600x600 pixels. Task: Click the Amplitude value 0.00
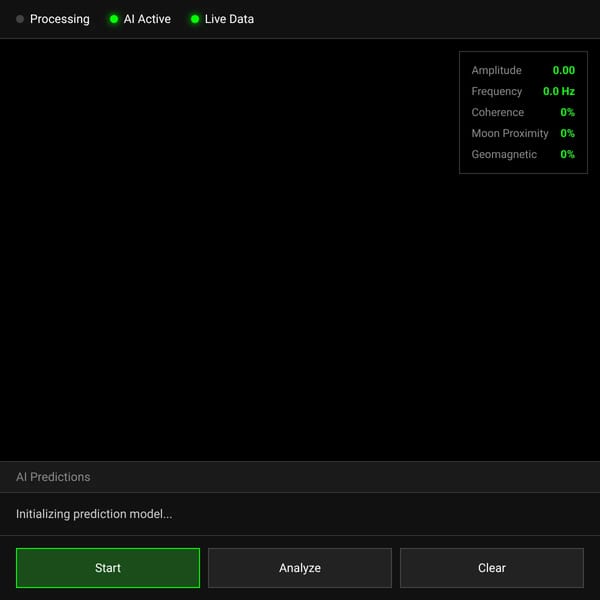click(x=564, y=70)
